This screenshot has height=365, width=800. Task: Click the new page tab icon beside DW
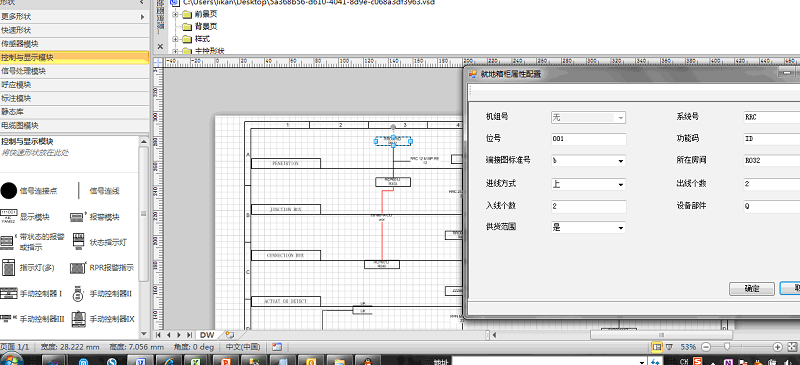coord(230,335)
